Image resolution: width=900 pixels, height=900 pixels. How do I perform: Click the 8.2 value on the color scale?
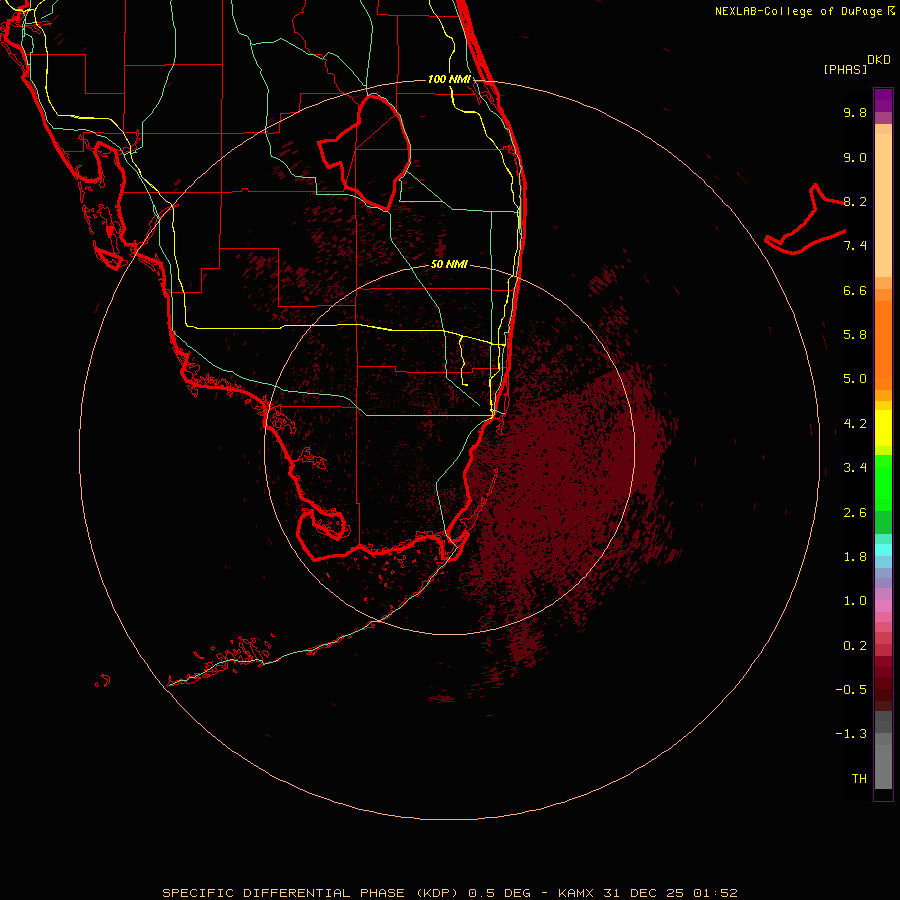(855, 201)
